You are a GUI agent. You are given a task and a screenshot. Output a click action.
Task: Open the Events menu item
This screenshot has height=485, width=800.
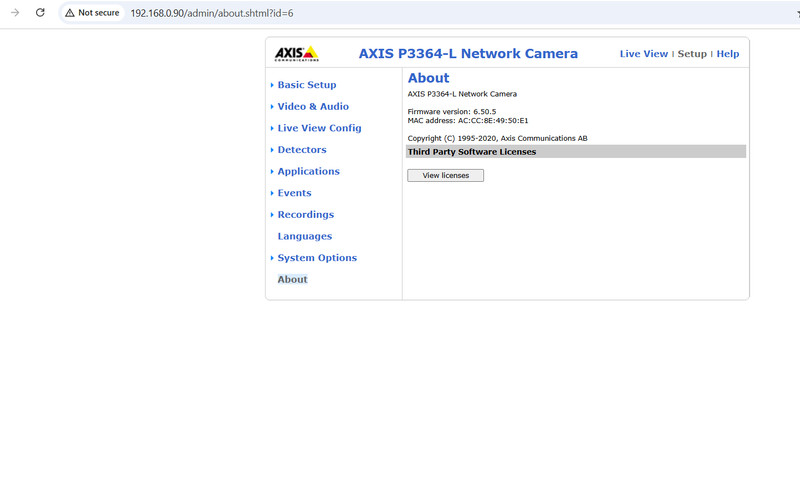294,193
